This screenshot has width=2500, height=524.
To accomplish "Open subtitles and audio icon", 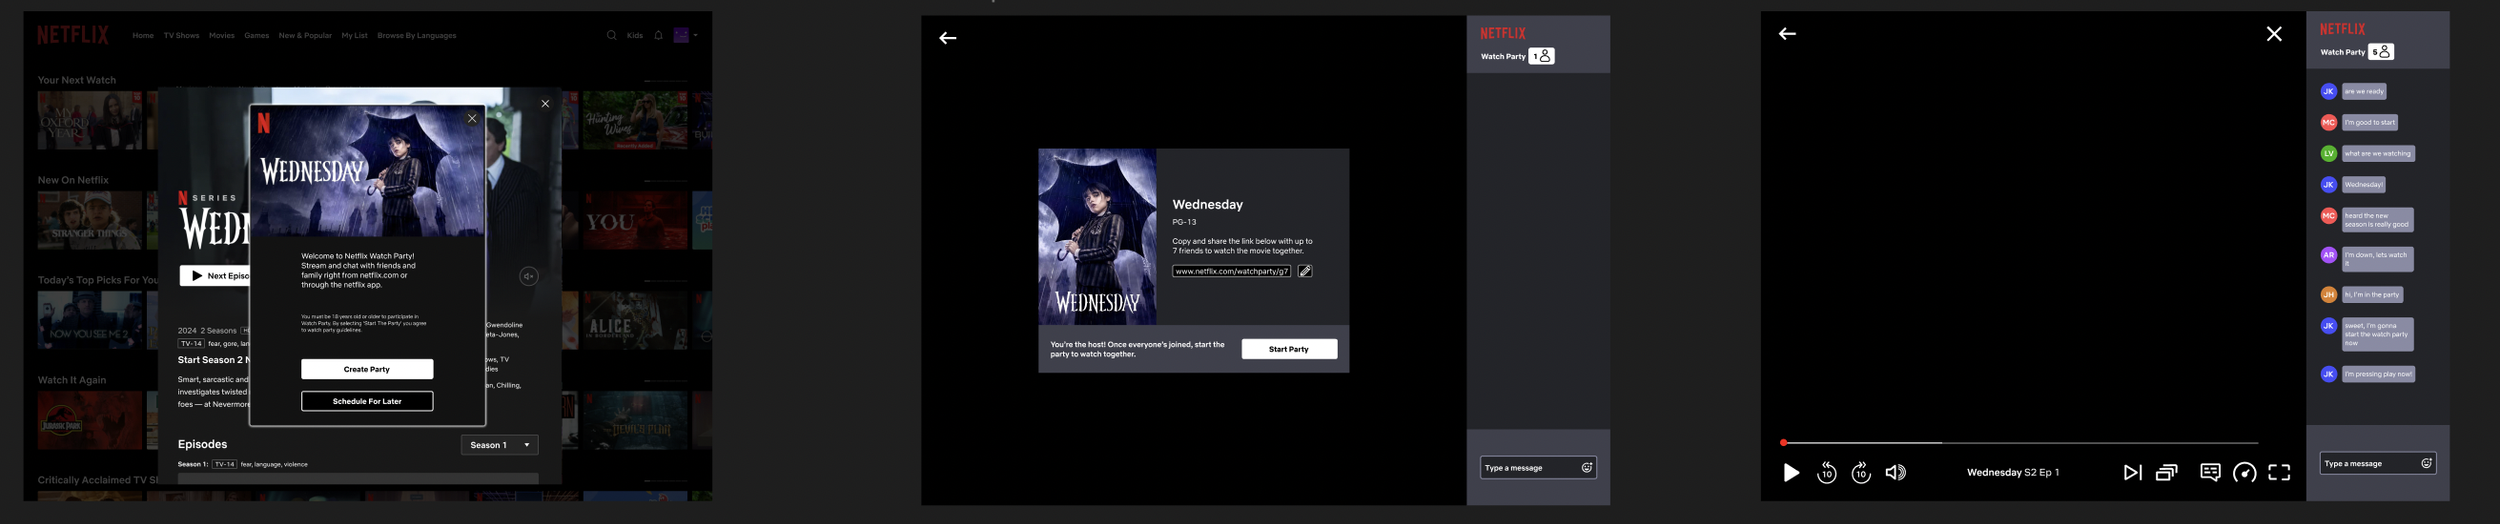I will (2210, 473).
